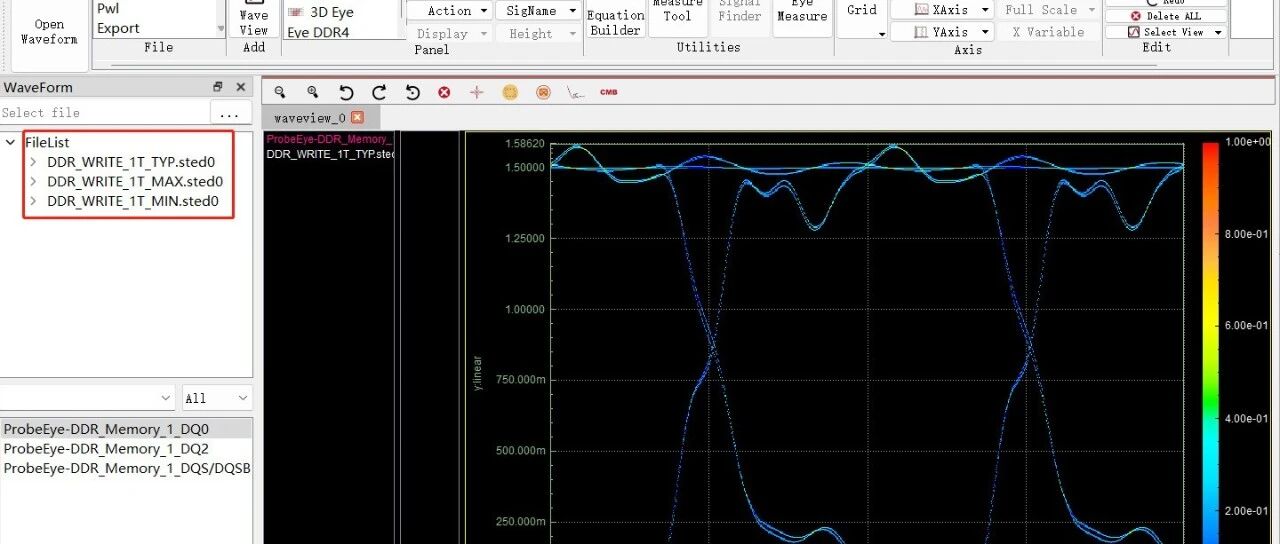Select Eye DDR4 in panel list
Viewport: 1280px width, 544px height.
pos(319,32)
